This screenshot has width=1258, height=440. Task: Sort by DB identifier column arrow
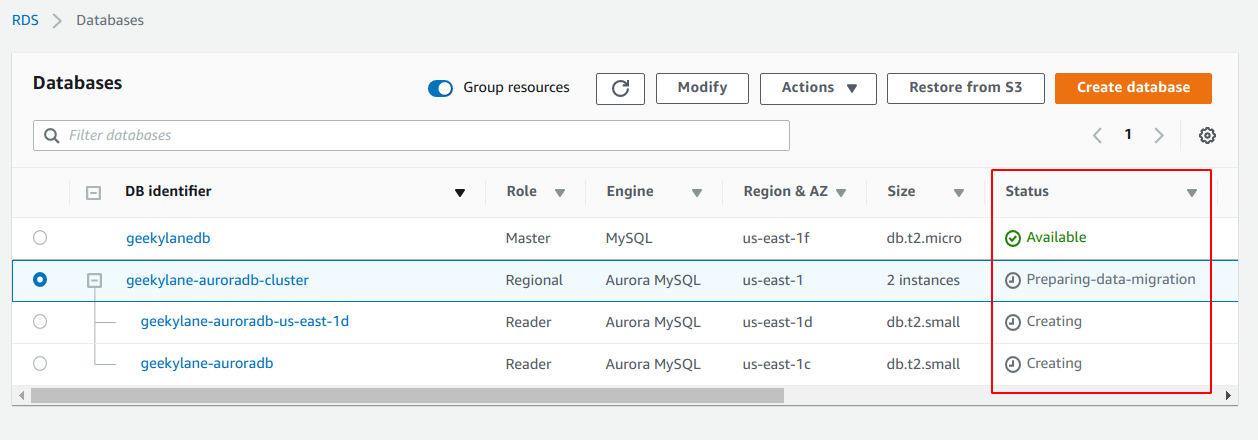(x=460, y=193)
